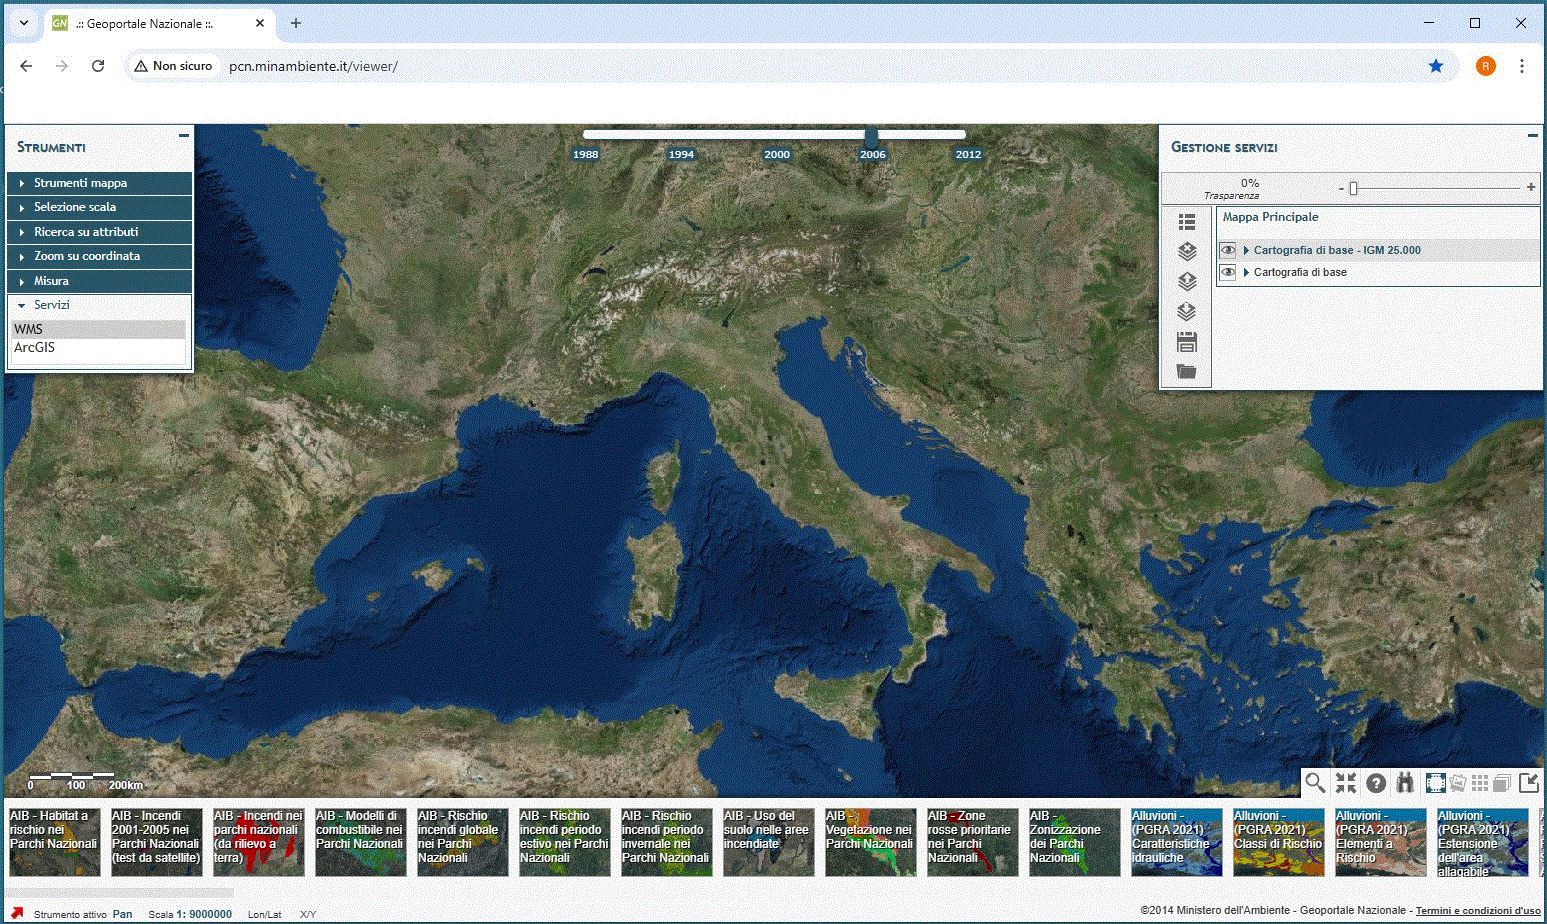This screenshot has height=924, width=1547.
Task: Click the list view icon above layers
Action: (x=1187, y=222)
